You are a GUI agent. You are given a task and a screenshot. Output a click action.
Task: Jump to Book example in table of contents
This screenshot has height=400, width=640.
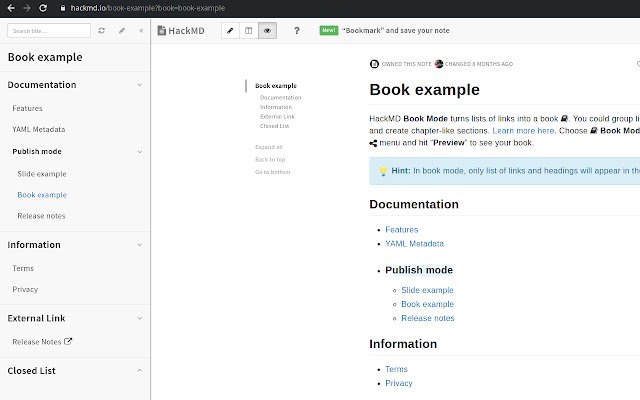[x=276, y=86]
